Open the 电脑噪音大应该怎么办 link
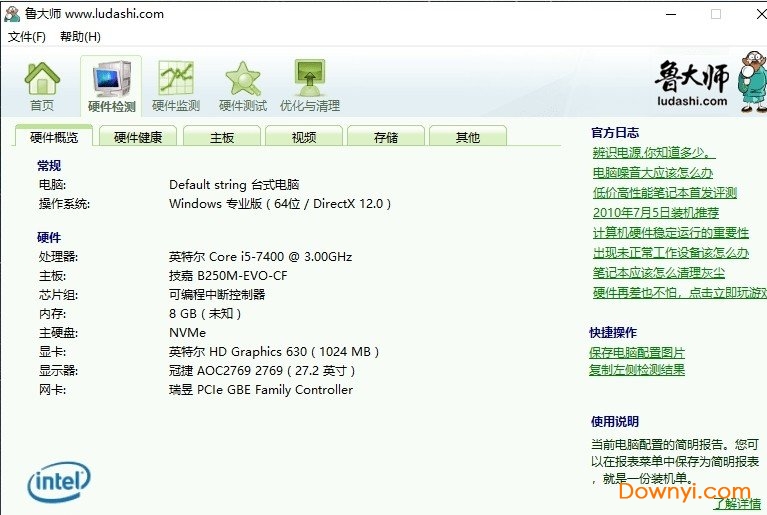 [653, 173]
